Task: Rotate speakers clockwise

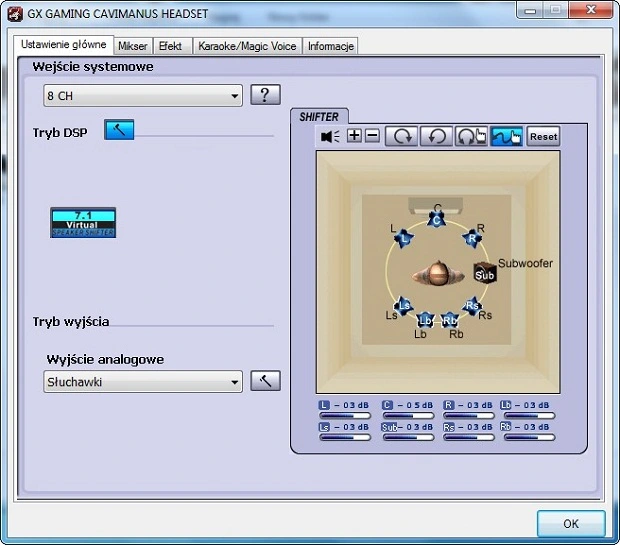Action: point(404,136)
